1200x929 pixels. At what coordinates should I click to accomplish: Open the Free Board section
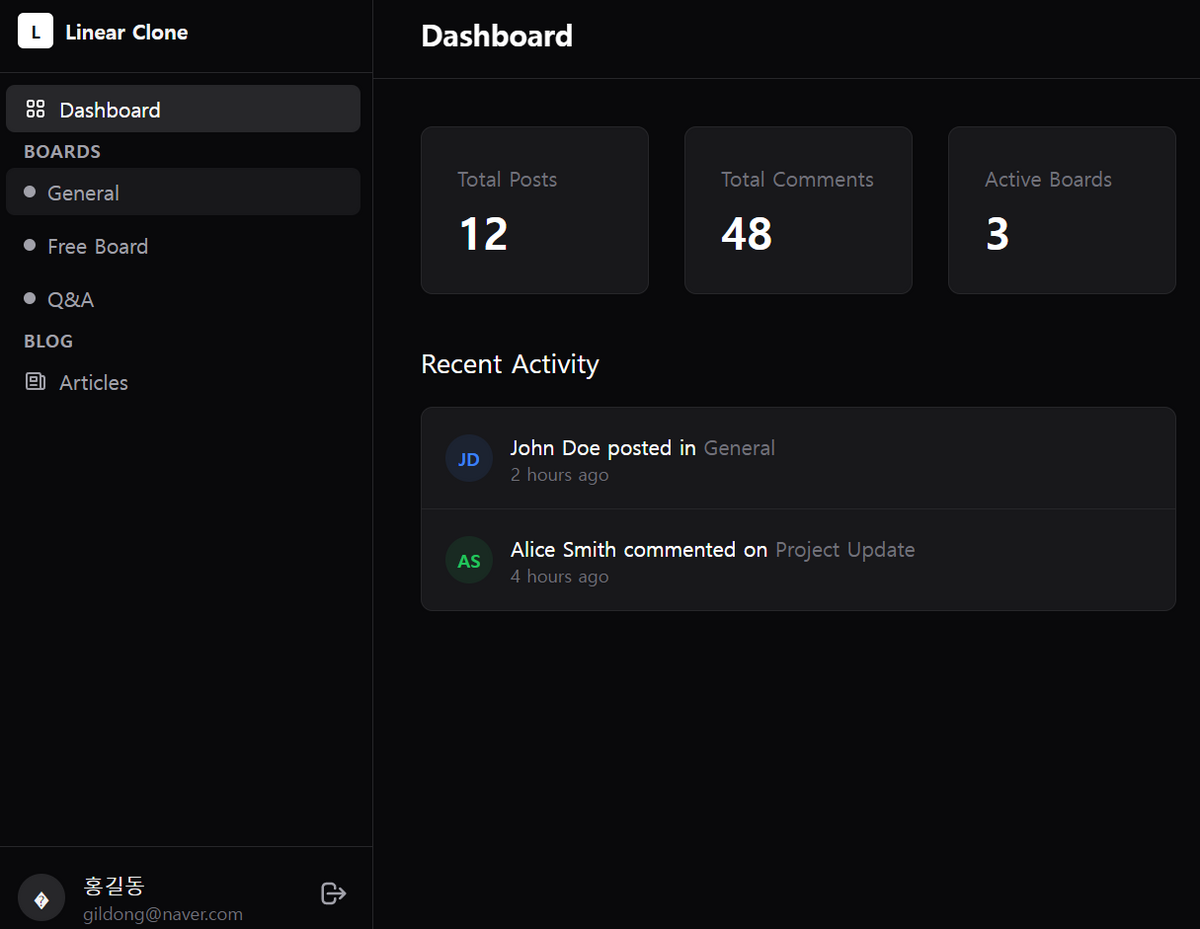click(98, 246)
